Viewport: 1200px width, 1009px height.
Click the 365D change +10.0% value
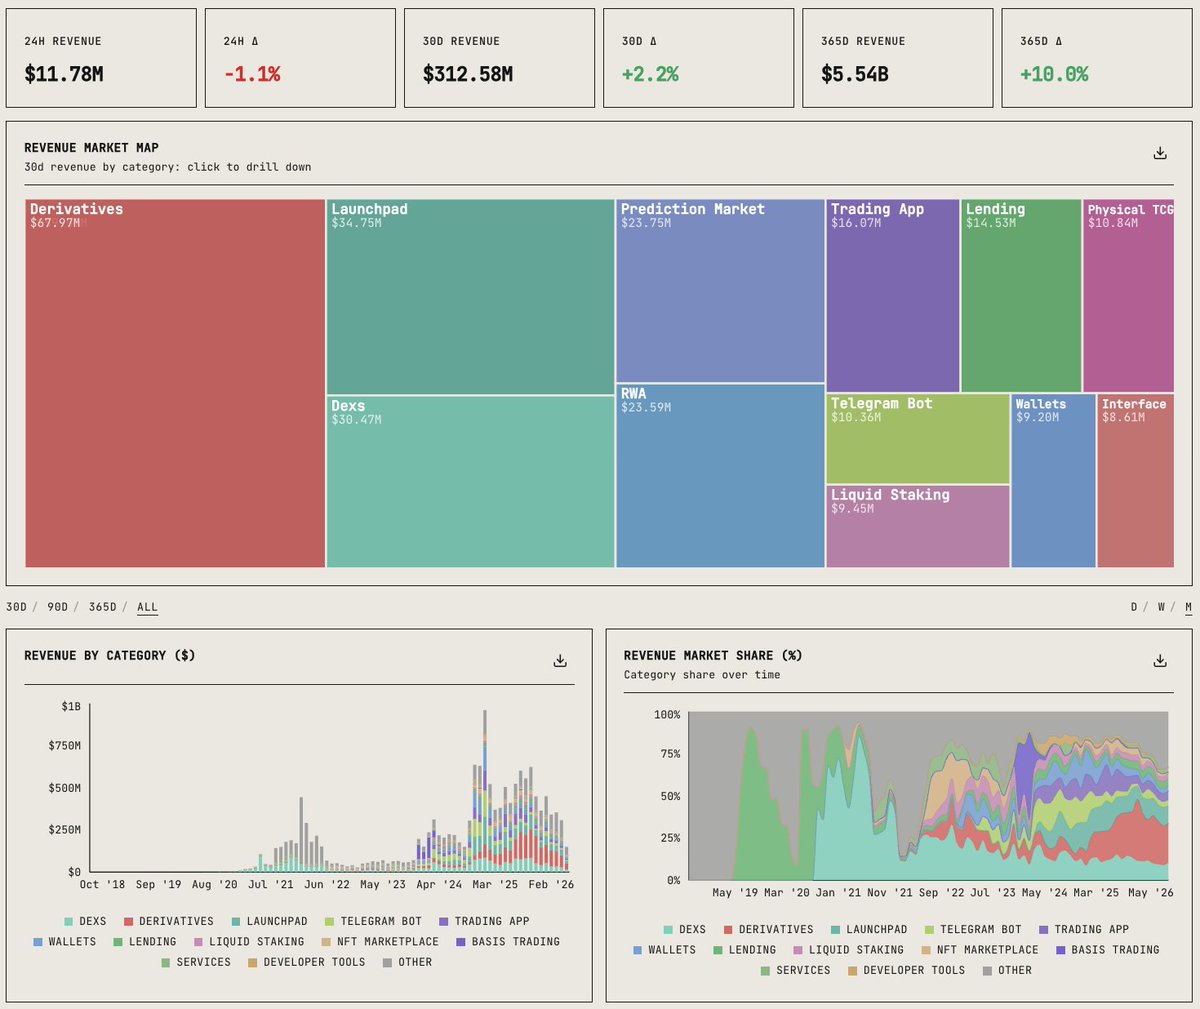pyautogui.click(x=1054, y=74)
